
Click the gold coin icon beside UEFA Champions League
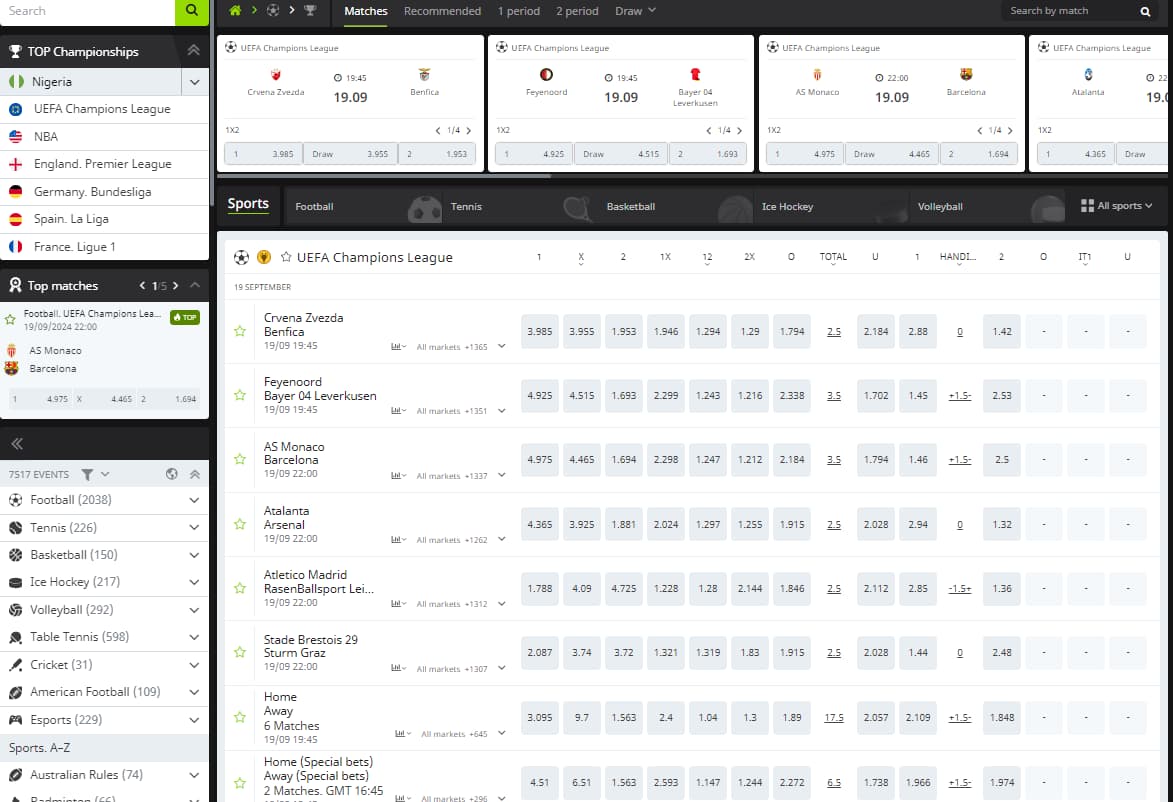pos(263,257)
